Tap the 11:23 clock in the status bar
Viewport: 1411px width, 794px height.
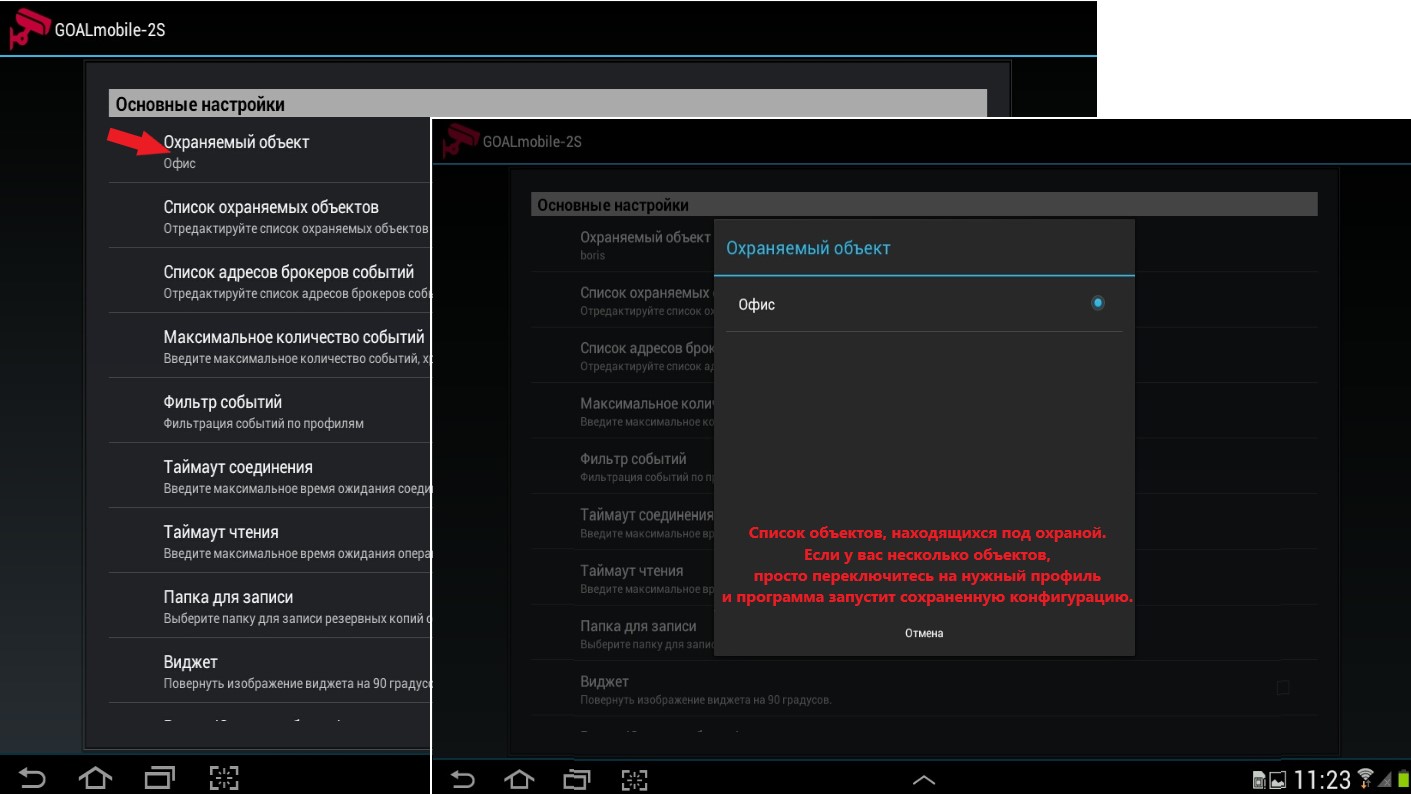[1322, 780]
